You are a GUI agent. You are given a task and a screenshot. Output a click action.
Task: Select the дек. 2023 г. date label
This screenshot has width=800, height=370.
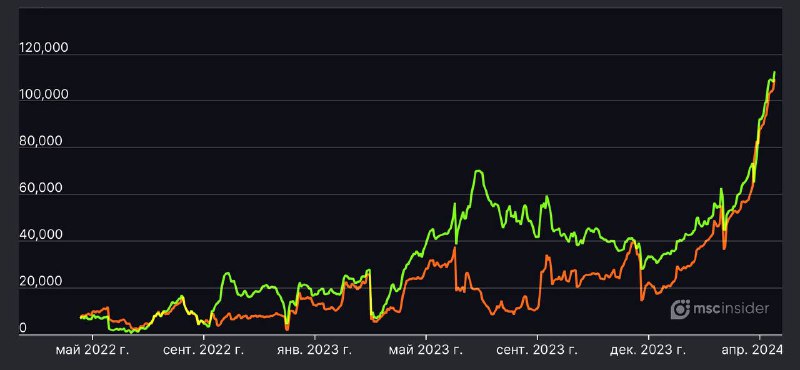point(648,350)
